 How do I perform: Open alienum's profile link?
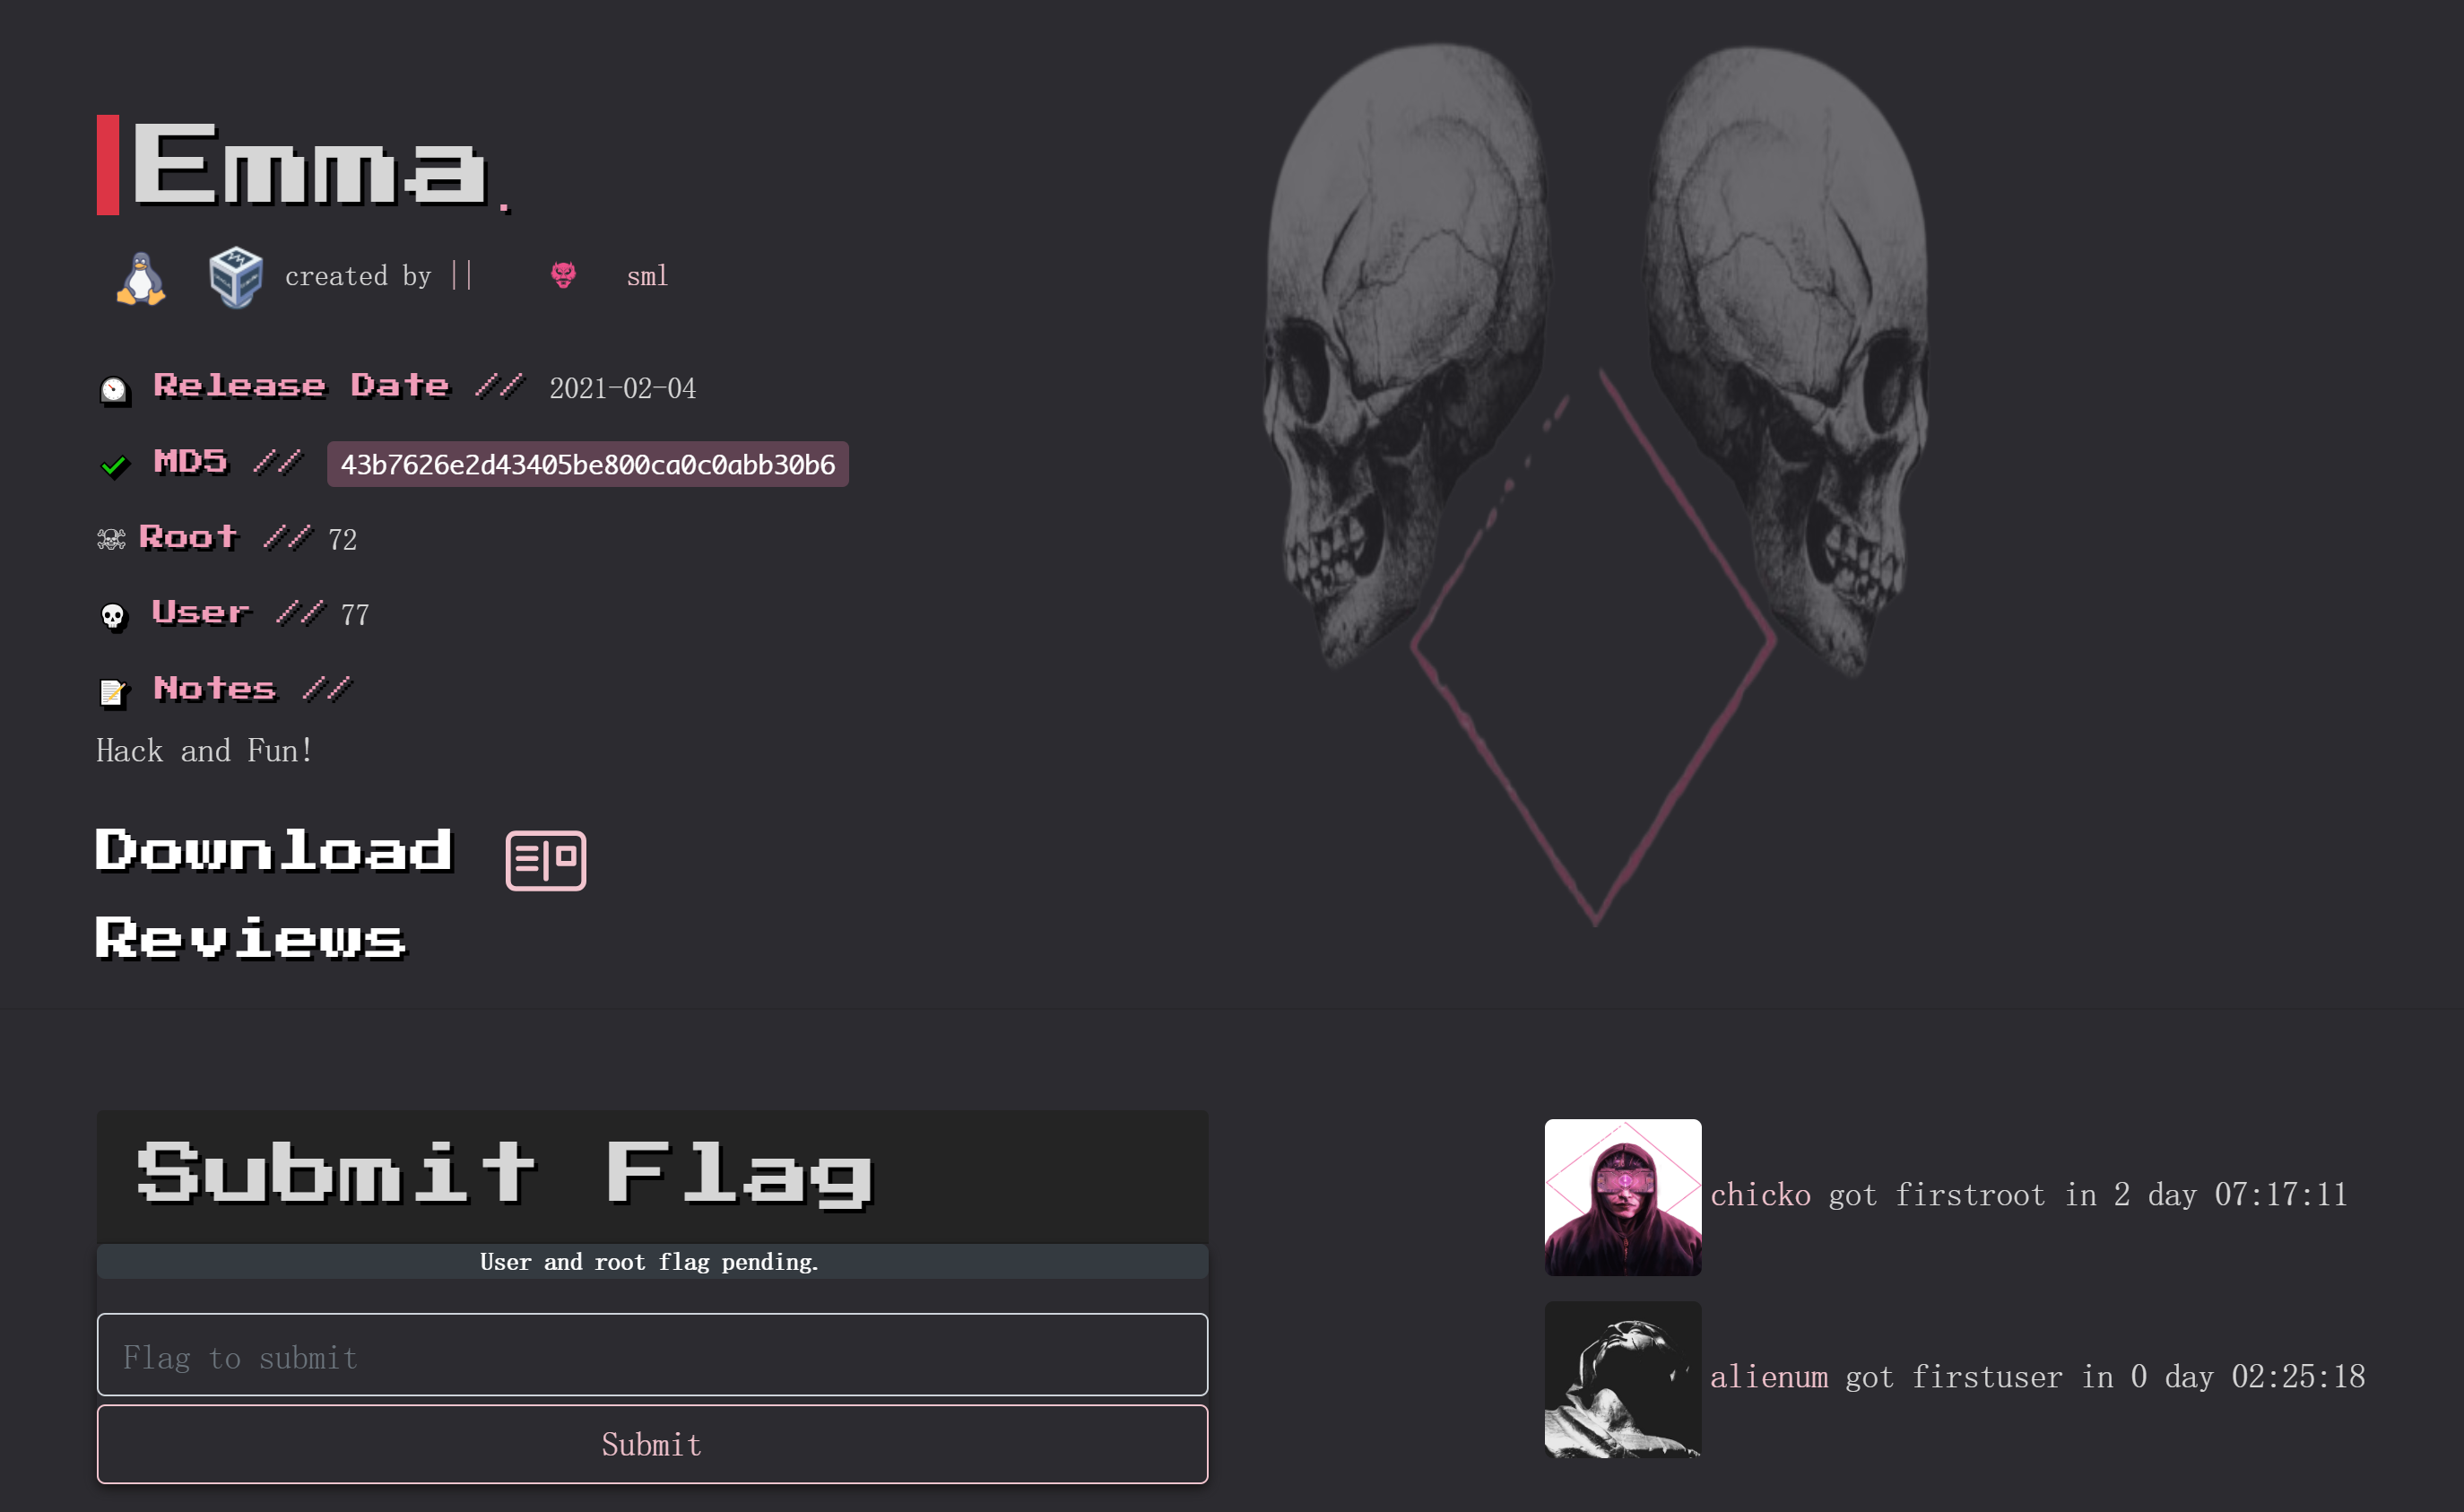tap(1769, 1377)
